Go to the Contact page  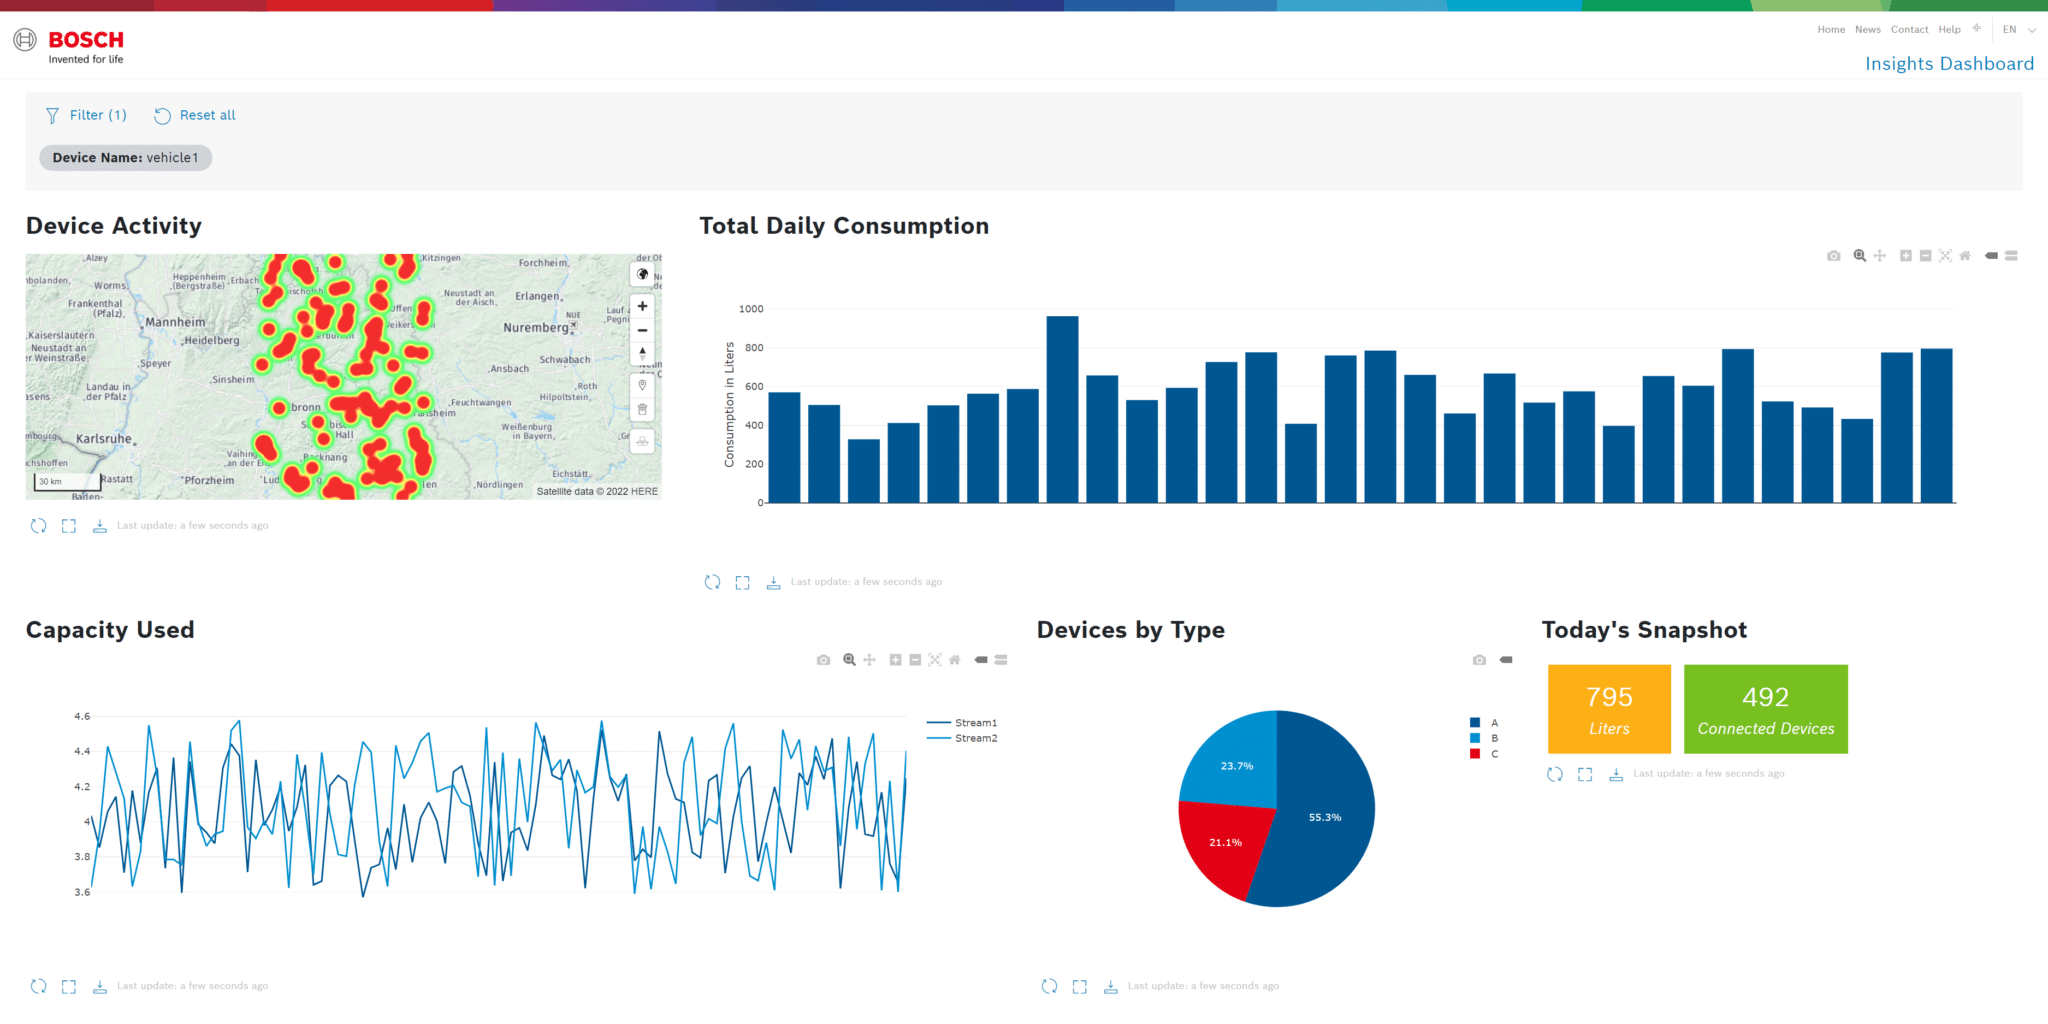(x=1909, y=29)
